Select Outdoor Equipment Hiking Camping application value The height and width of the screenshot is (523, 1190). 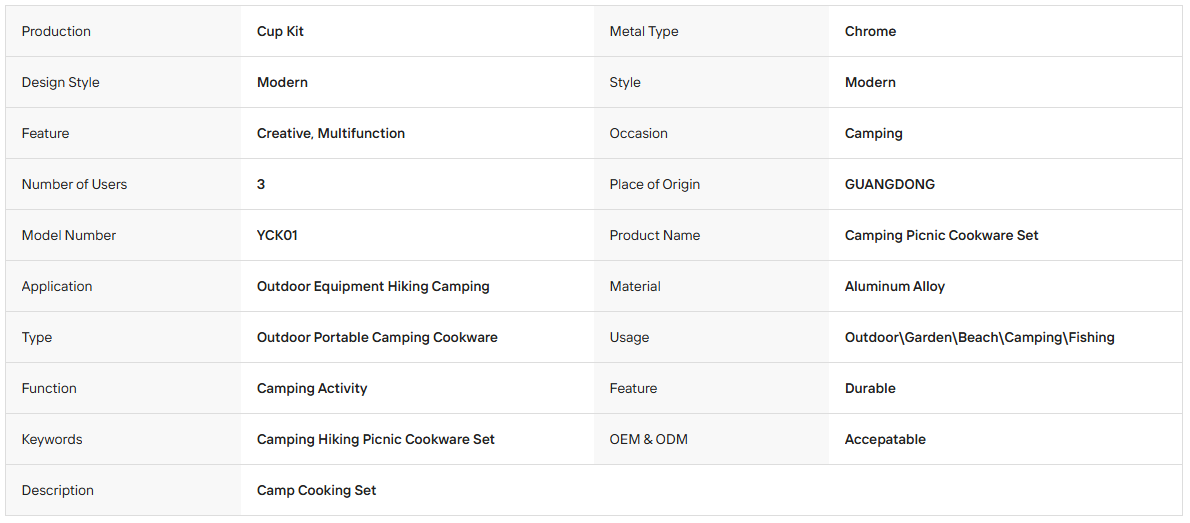coord(373,286)
